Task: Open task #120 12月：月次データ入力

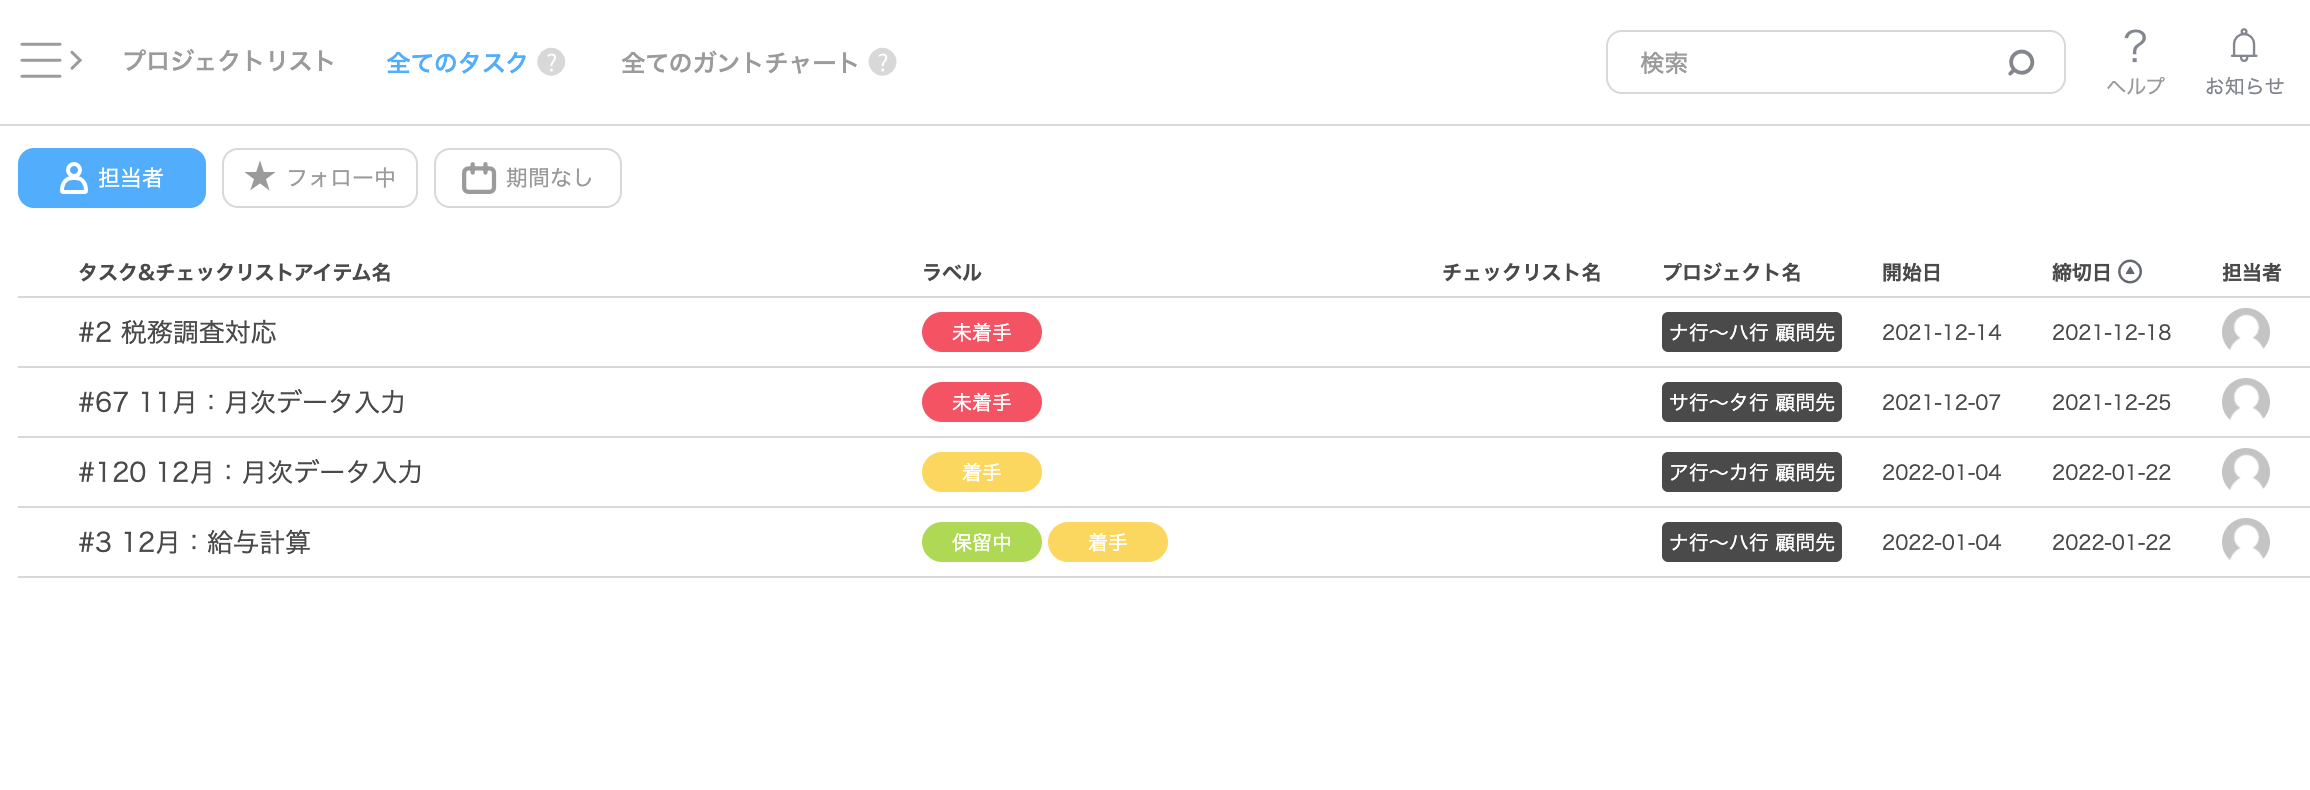Action: coord(250,472)
